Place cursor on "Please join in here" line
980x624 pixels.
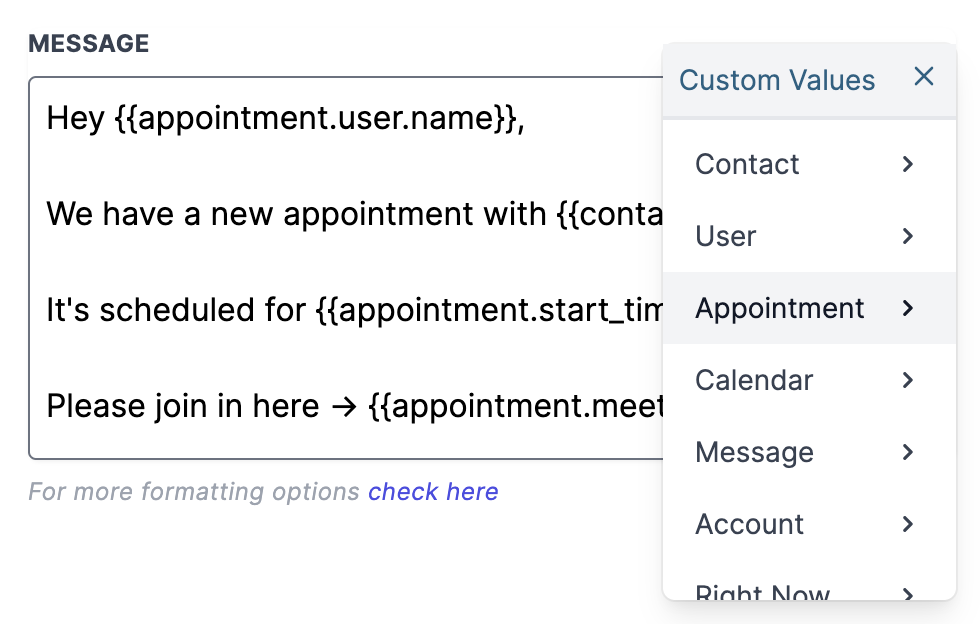click(183, 406)
